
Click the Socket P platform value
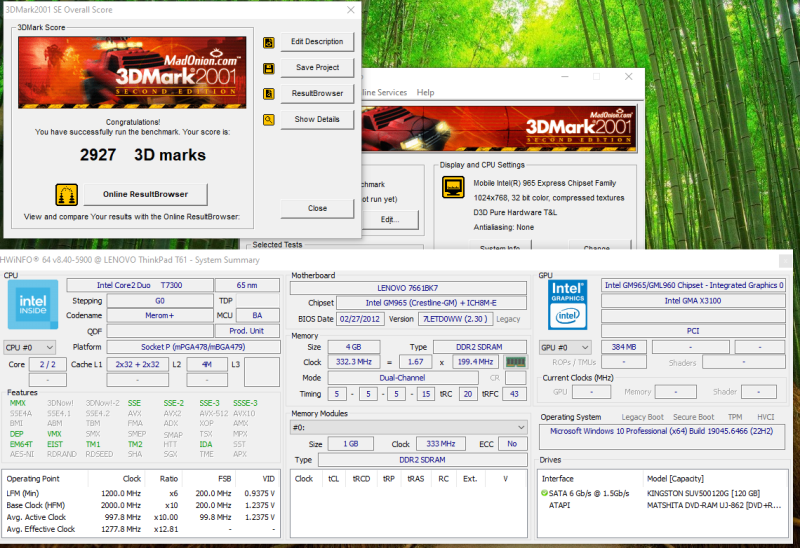(x=193, y=347)
